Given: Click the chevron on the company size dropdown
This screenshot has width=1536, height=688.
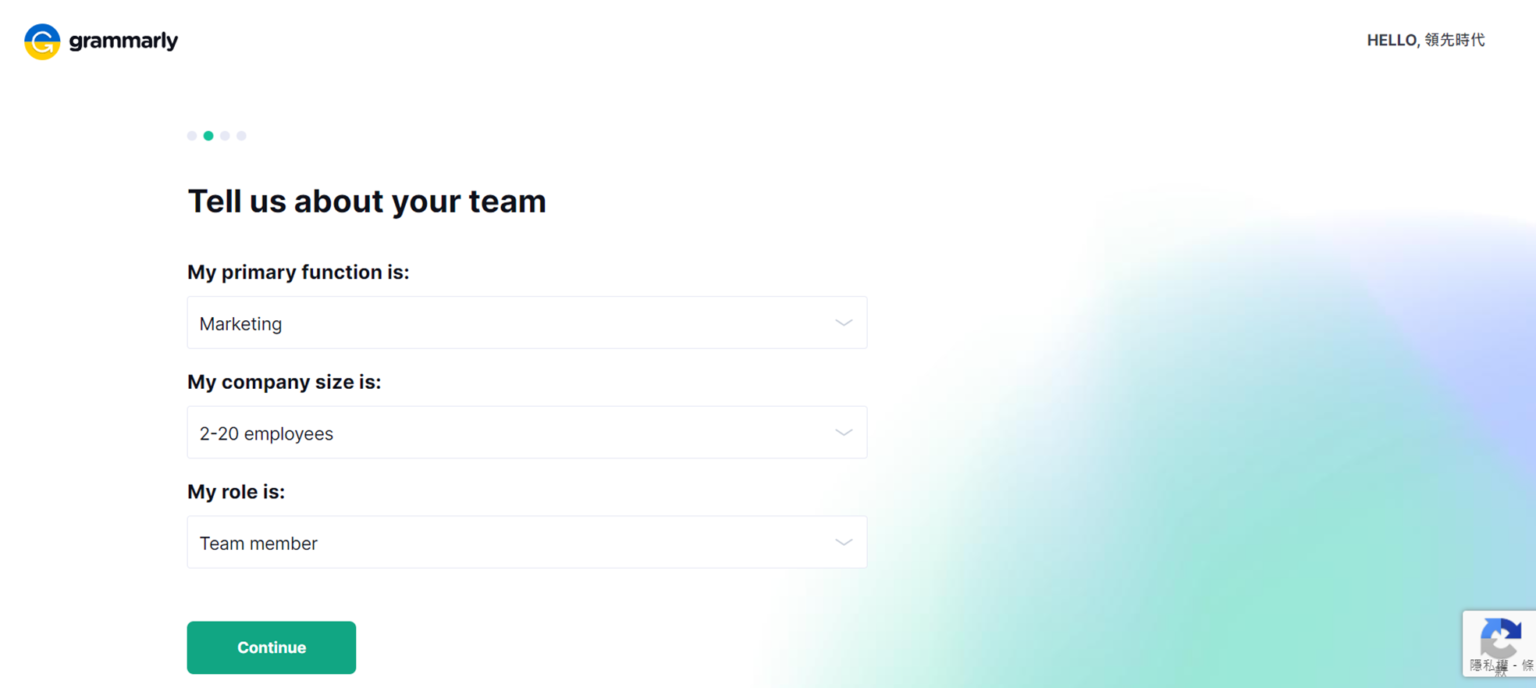Looking at the screenshot, I should pyautogui.click(x=843, y=432).
